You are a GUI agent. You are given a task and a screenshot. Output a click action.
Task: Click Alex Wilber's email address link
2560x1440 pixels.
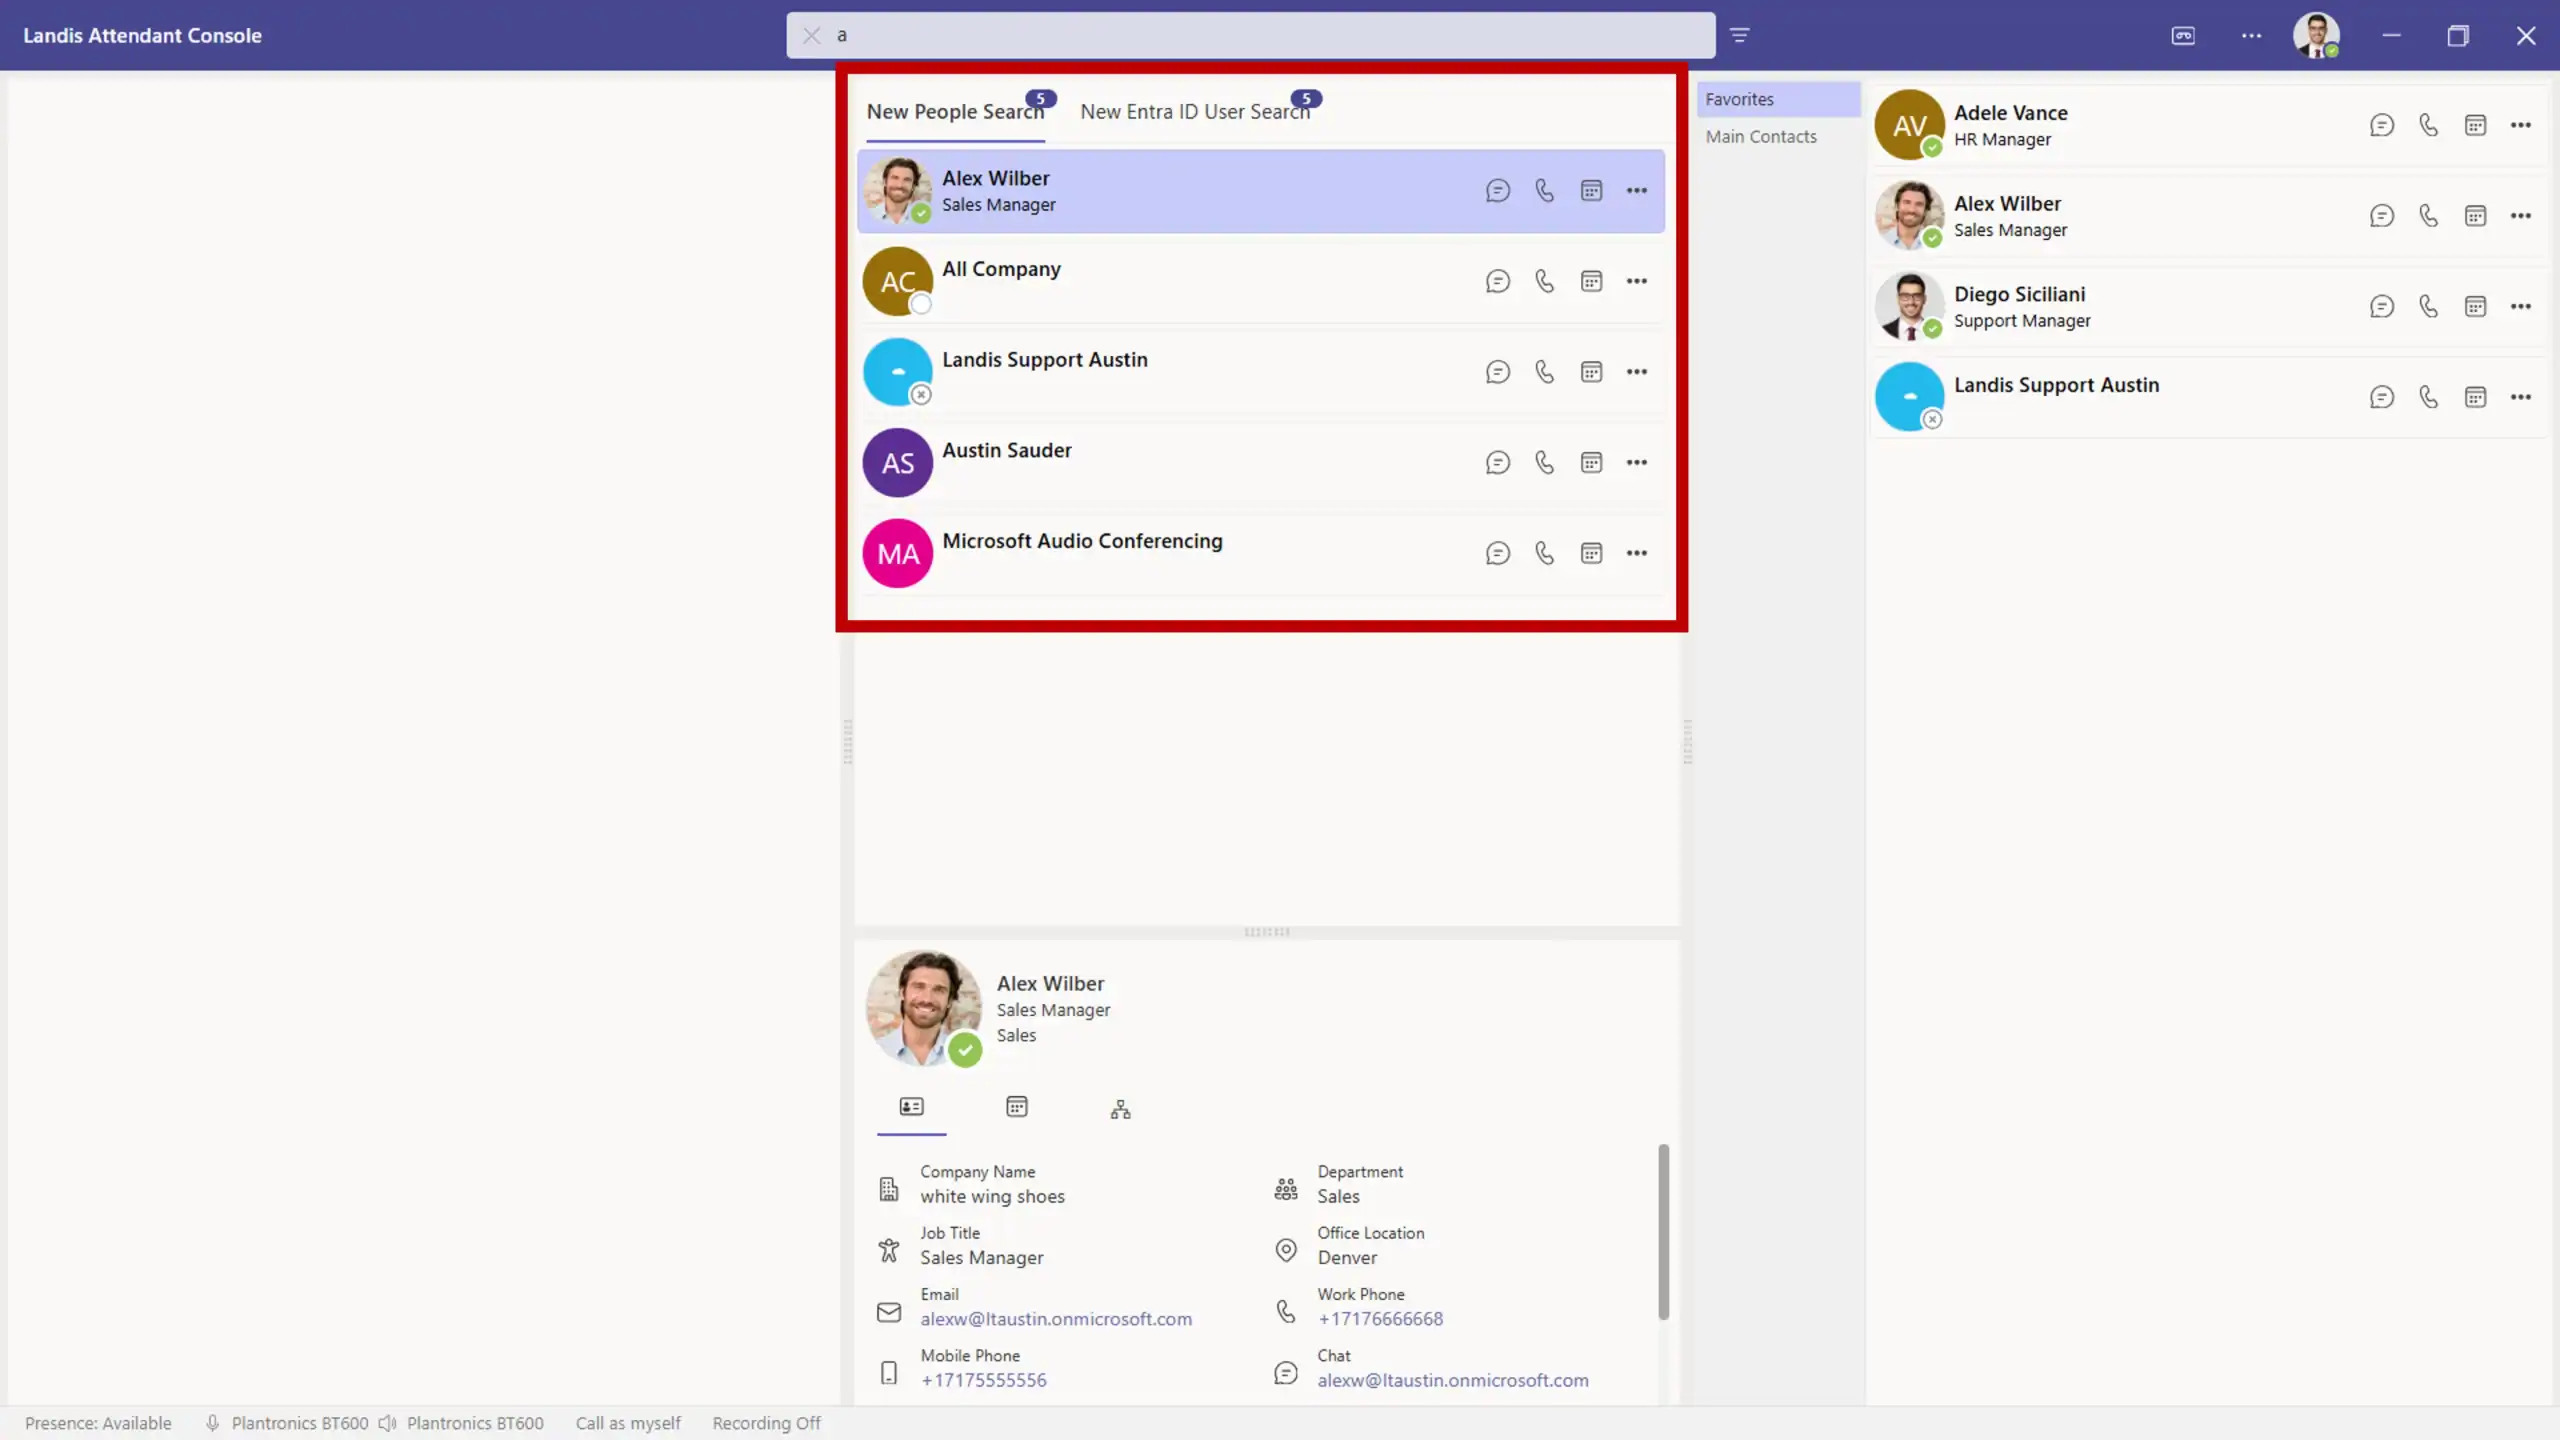point(1056,1319)
